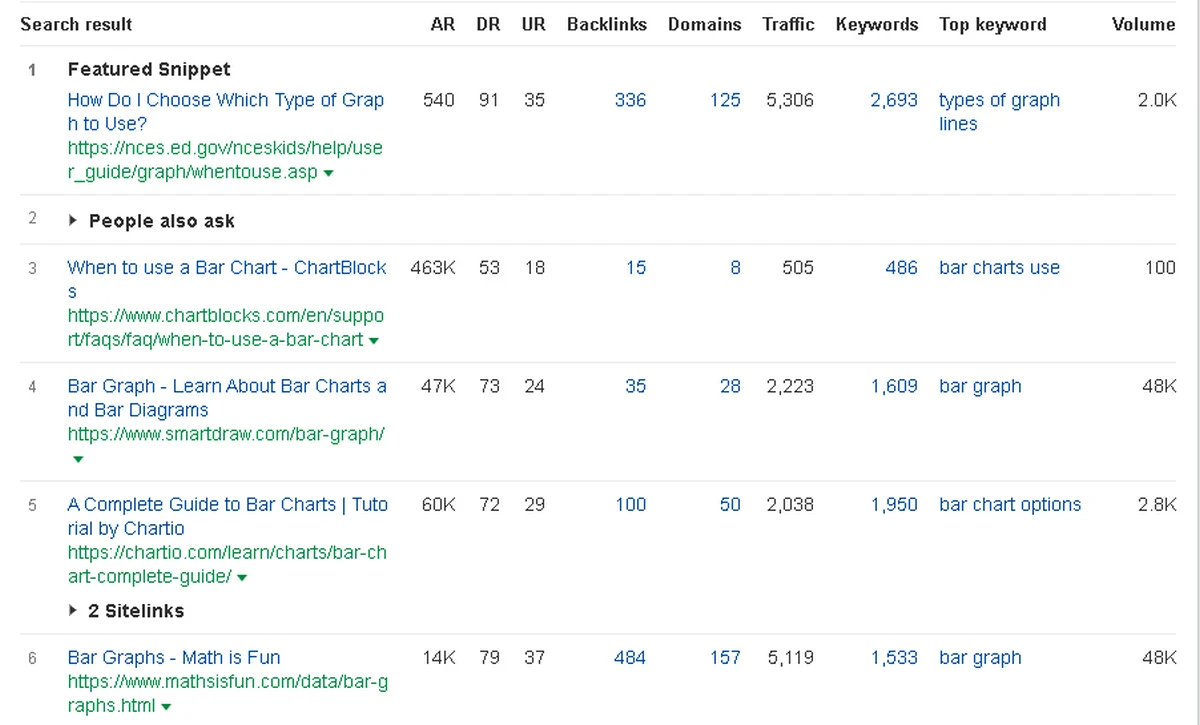Expand the People also ask row
This screenshot has height=725, width=1200.
coord(151,221)
